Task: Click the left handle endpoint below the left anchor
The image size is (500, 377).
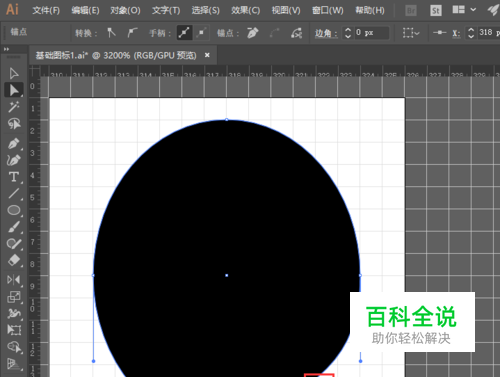Action: (x=93, y=361)
